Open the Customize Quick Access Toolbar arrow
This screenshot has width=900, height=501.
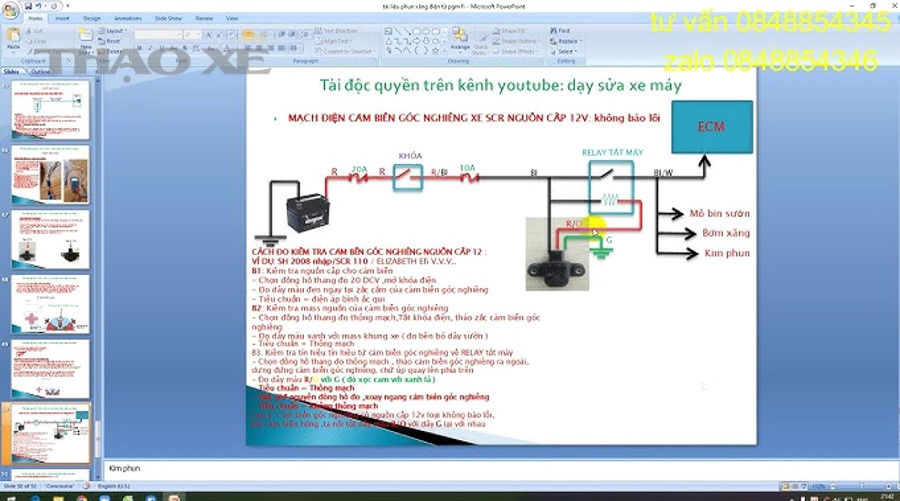coord(68,6)
